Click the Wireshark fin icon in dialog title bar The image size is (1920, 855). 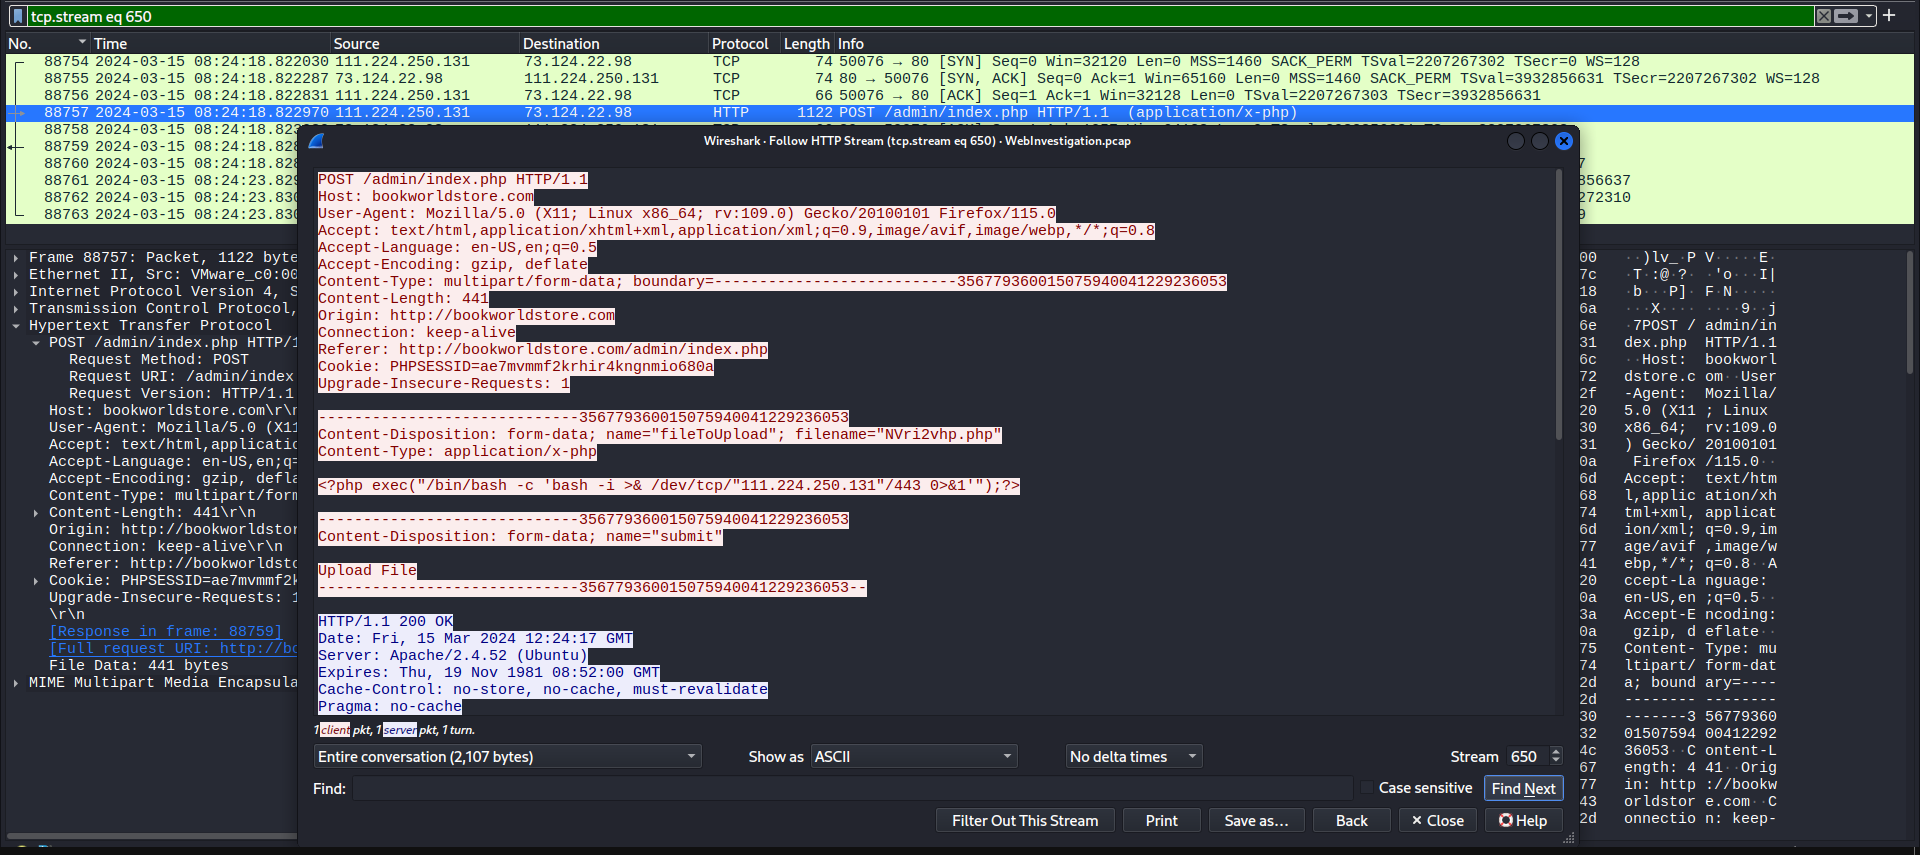click(x=316, y=141)
